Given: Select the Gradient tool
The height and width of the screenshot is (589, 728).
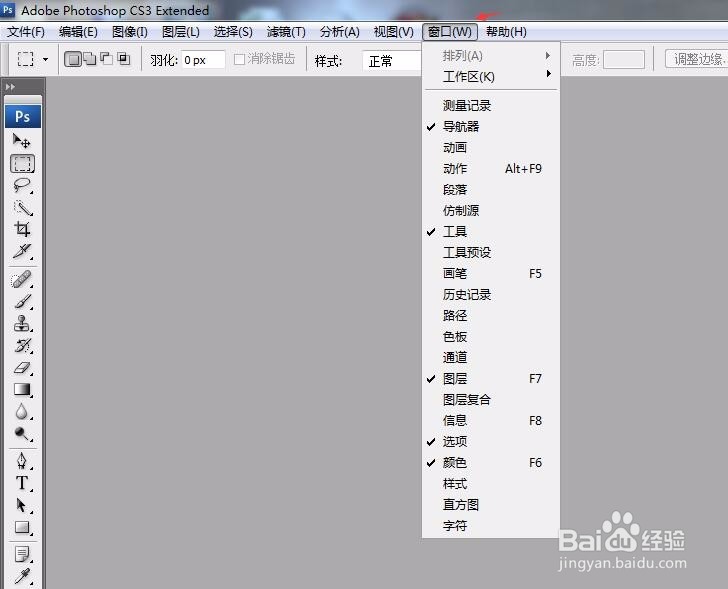Looking at the screenshot, I should pos(22,390).
